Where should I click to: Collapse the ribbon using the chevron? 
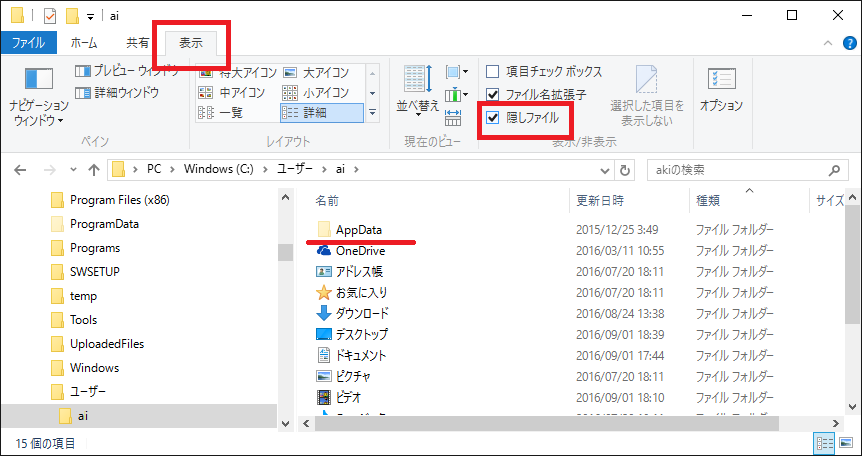point(827,43)
